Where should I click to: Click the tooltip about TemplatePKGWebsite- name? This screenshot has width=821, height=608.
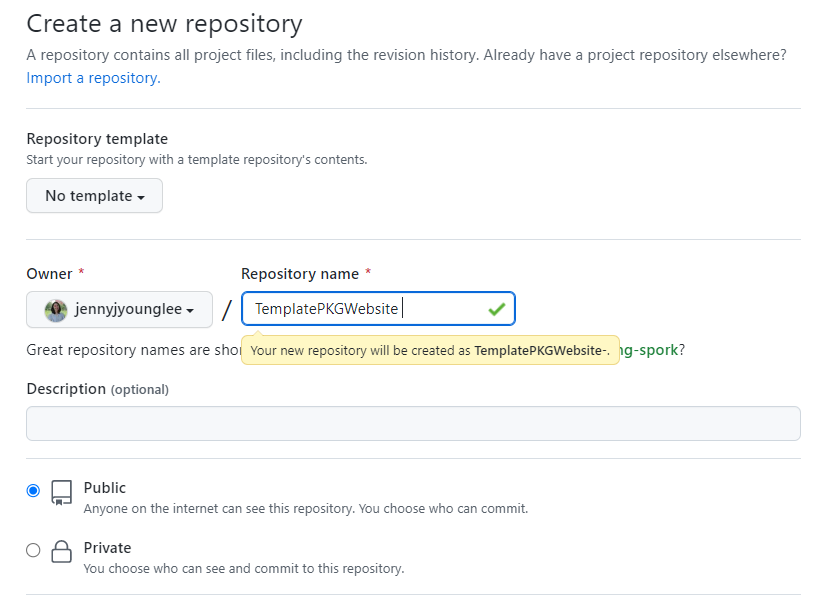430,350
